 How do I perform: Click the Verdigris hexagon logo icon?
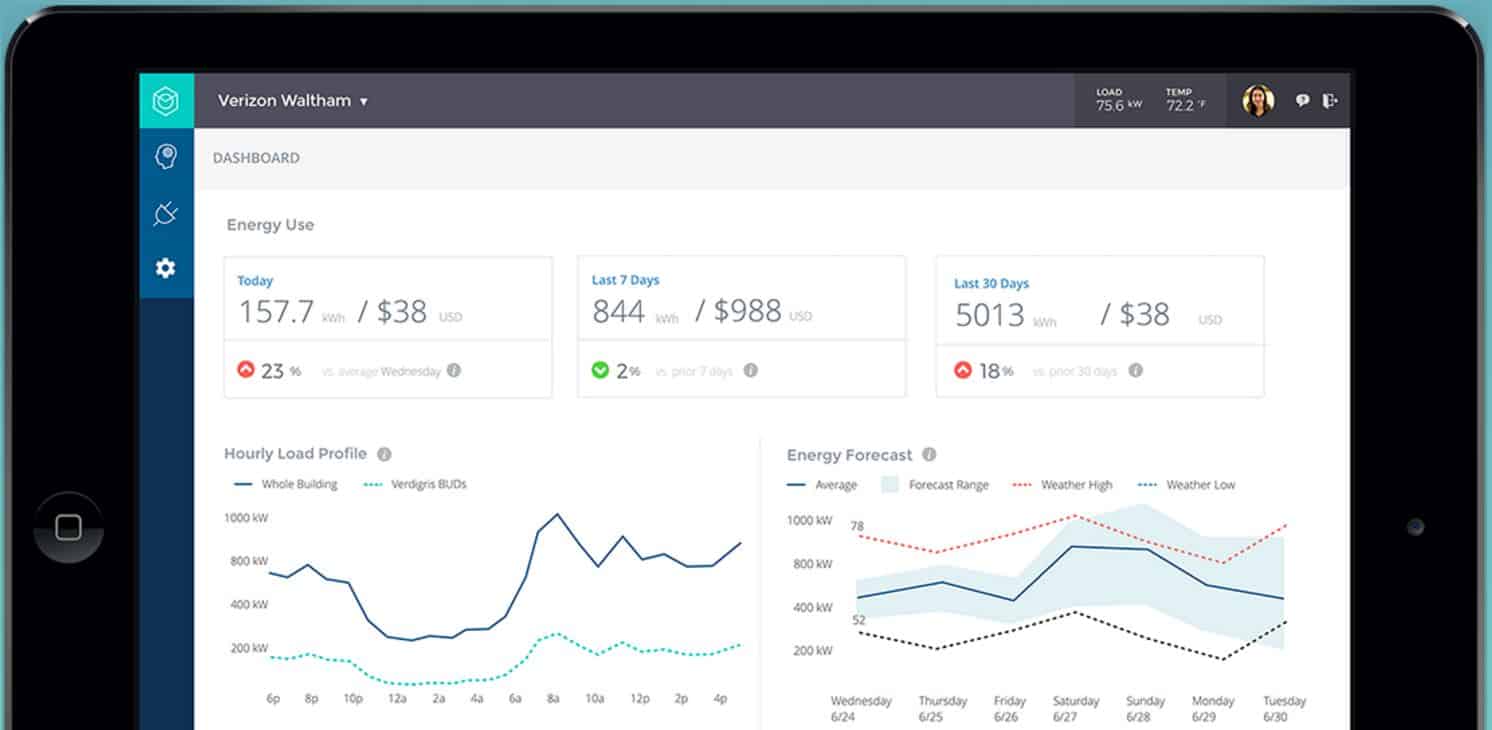coord(166,101)
